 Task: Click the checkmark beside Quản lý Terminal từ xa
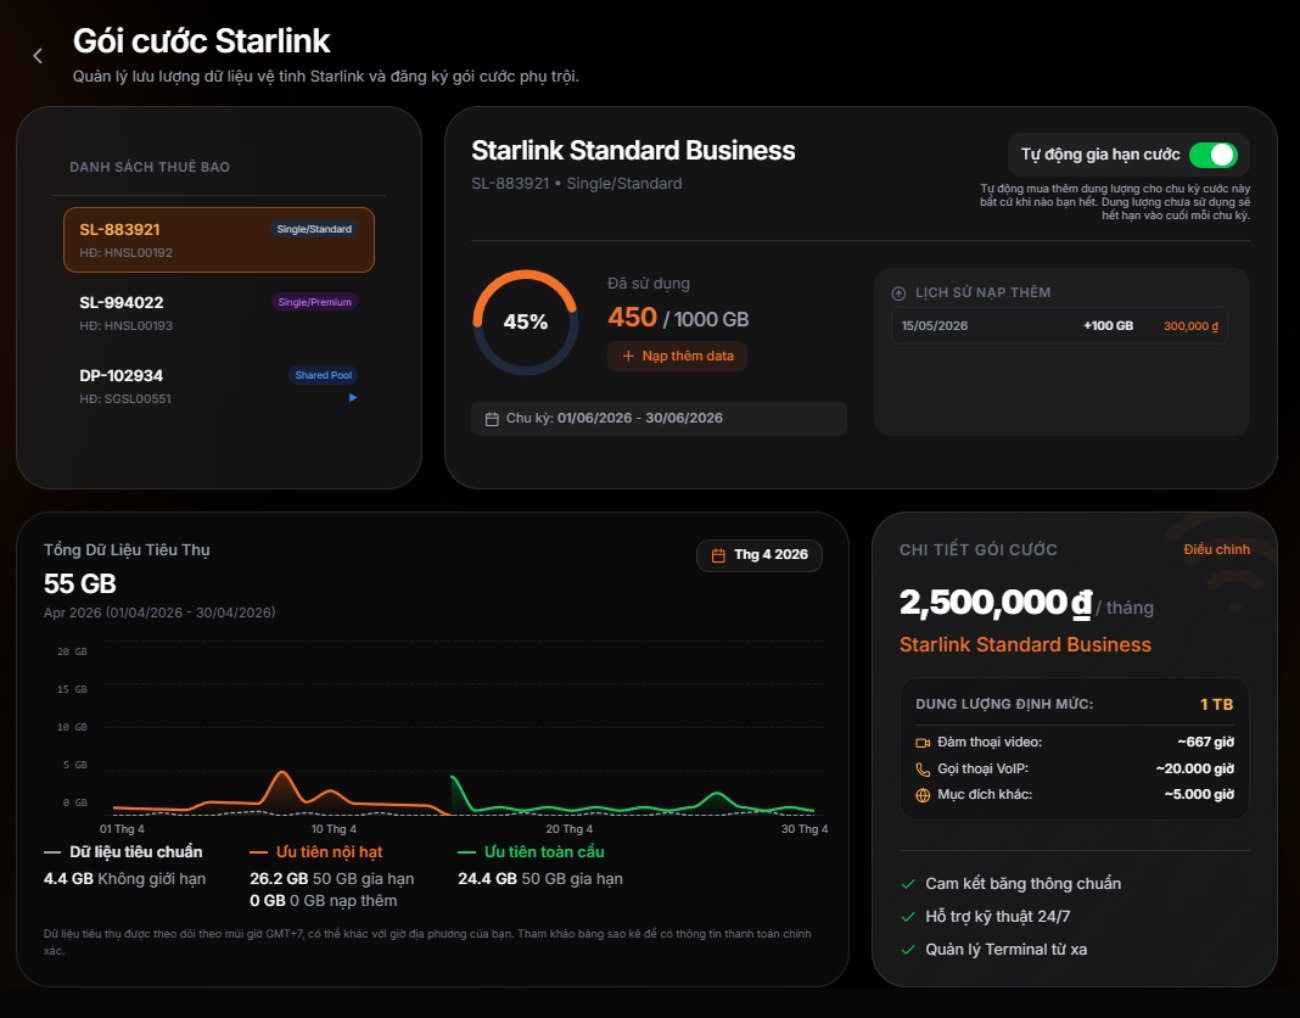pyautogui.click(x=908, y=950)
